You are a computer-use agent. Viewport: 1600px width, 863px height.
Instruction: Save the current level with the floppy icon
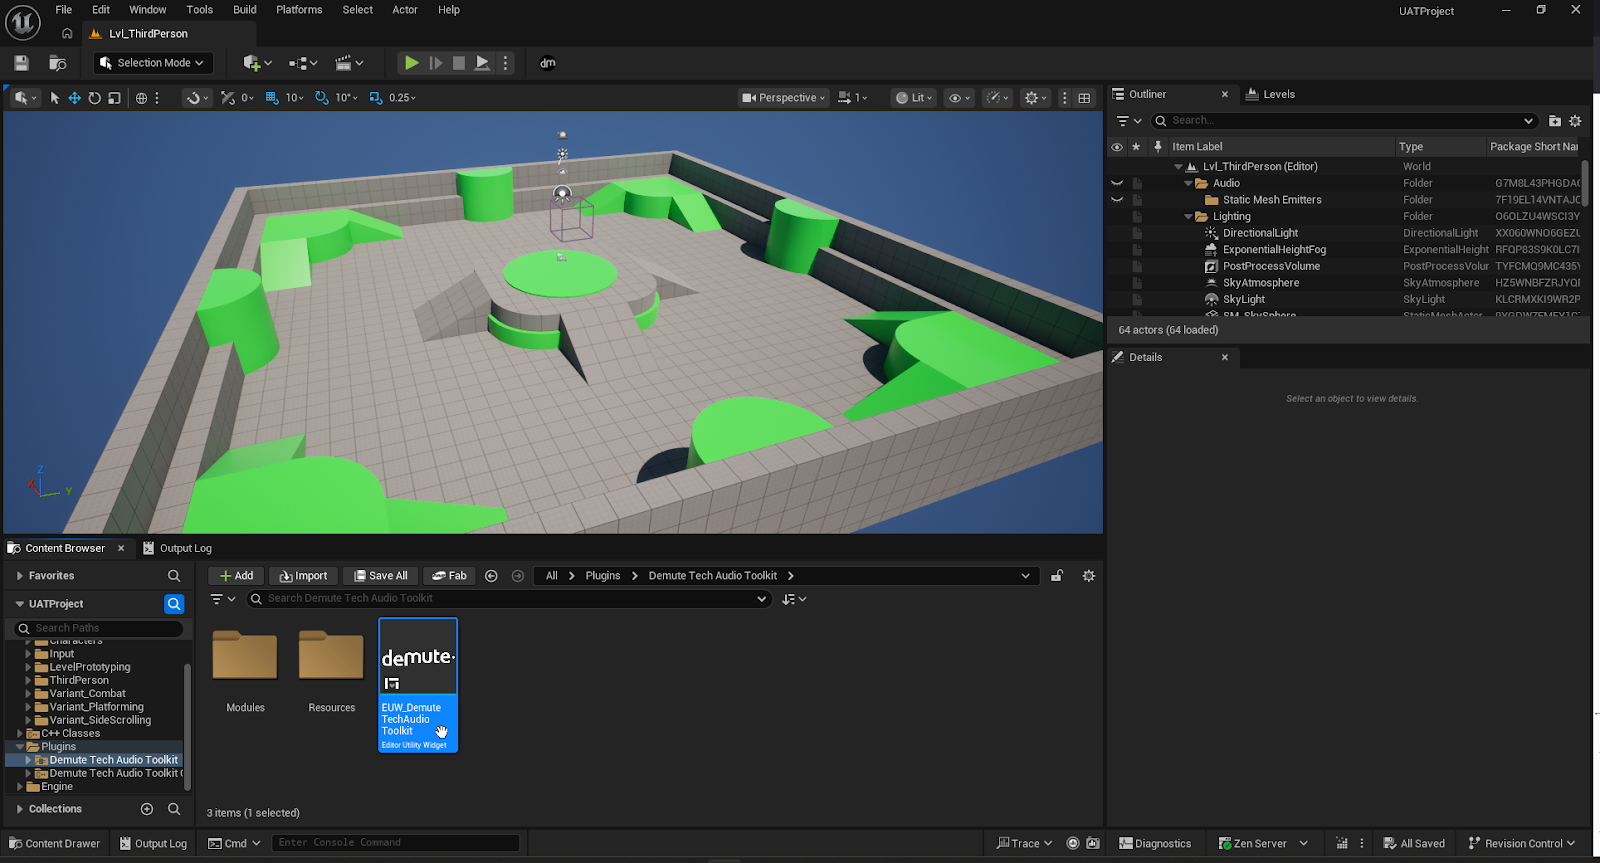[x=21, y=63]
